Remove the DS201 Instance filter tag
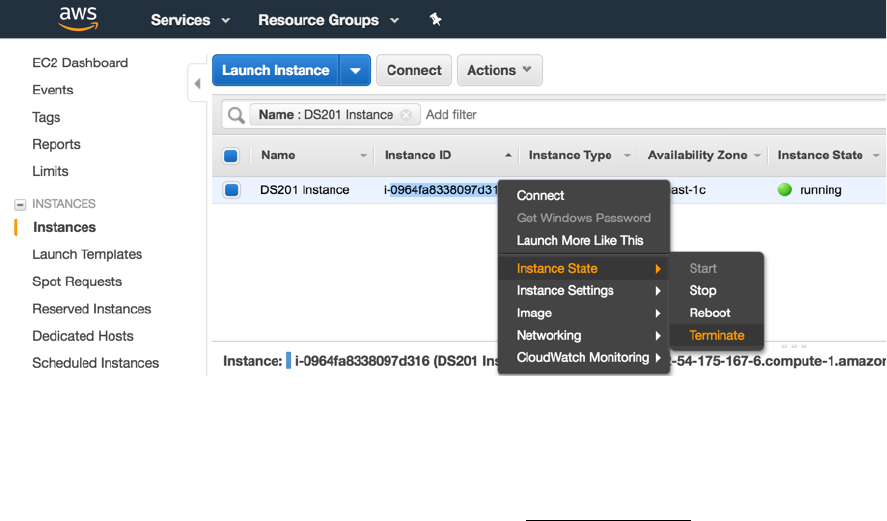This screenshot has width=887, height=521. [406, 115]
